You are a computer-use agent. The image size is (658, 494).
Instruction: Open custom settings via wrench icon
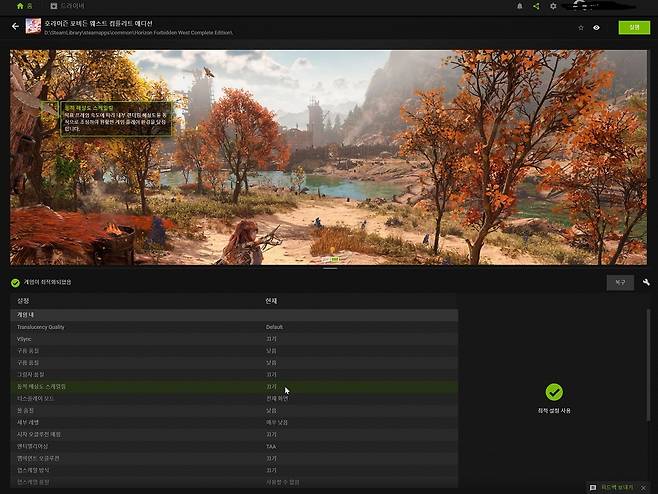tap(646, 282)
